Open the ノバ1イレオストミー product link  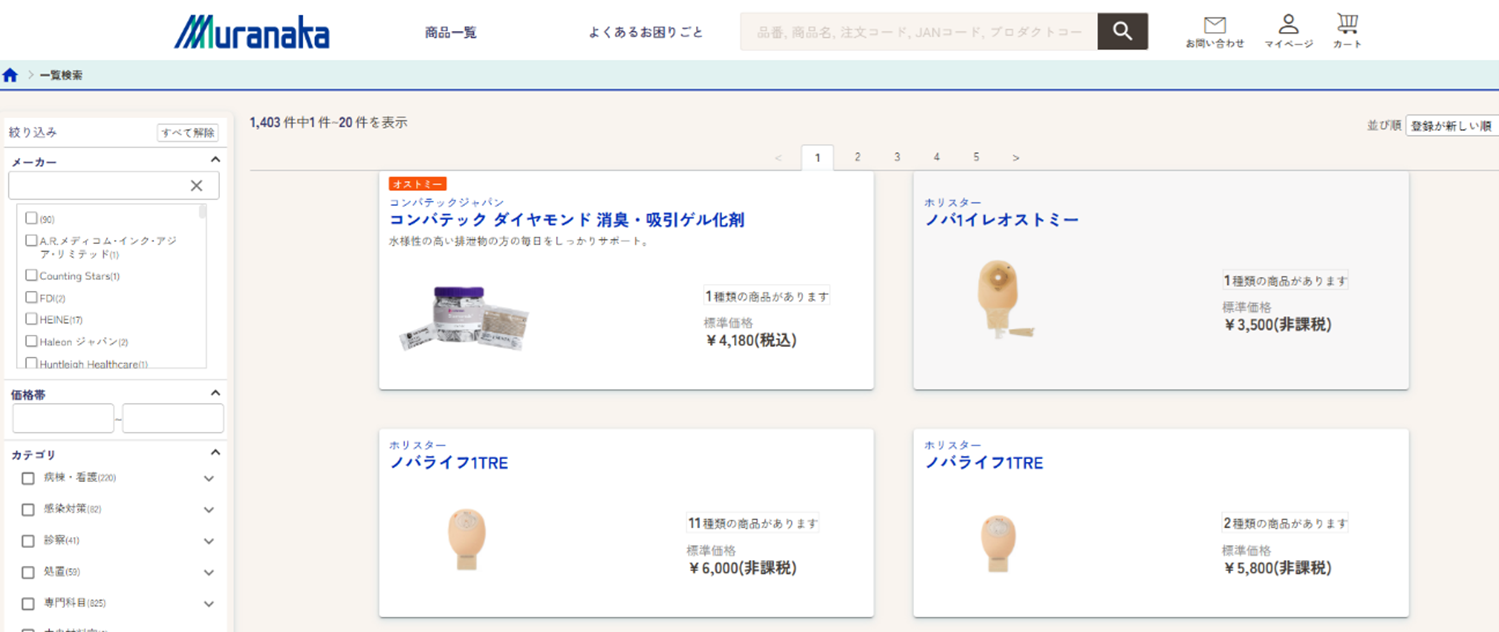pyautogui.click(x=1001, y=219)
